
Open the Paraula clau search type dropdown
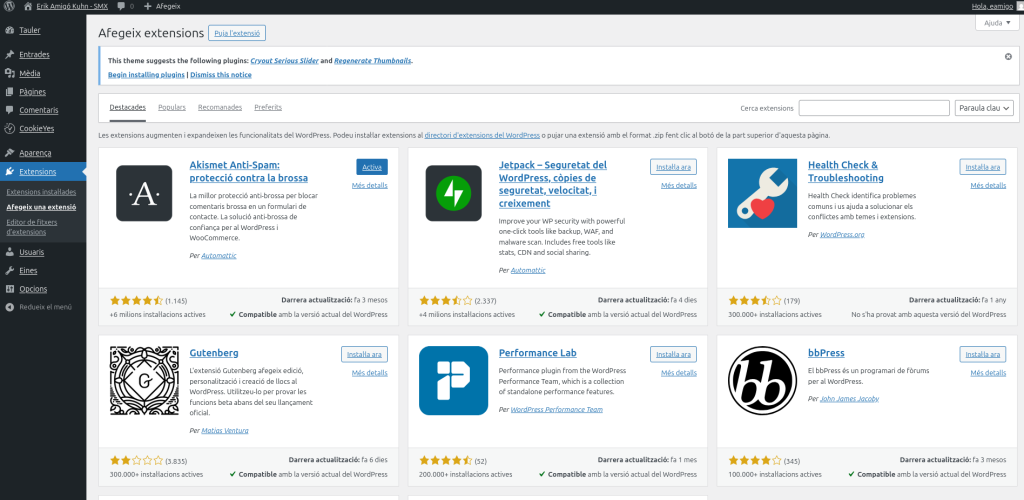(x=985, y=108)
